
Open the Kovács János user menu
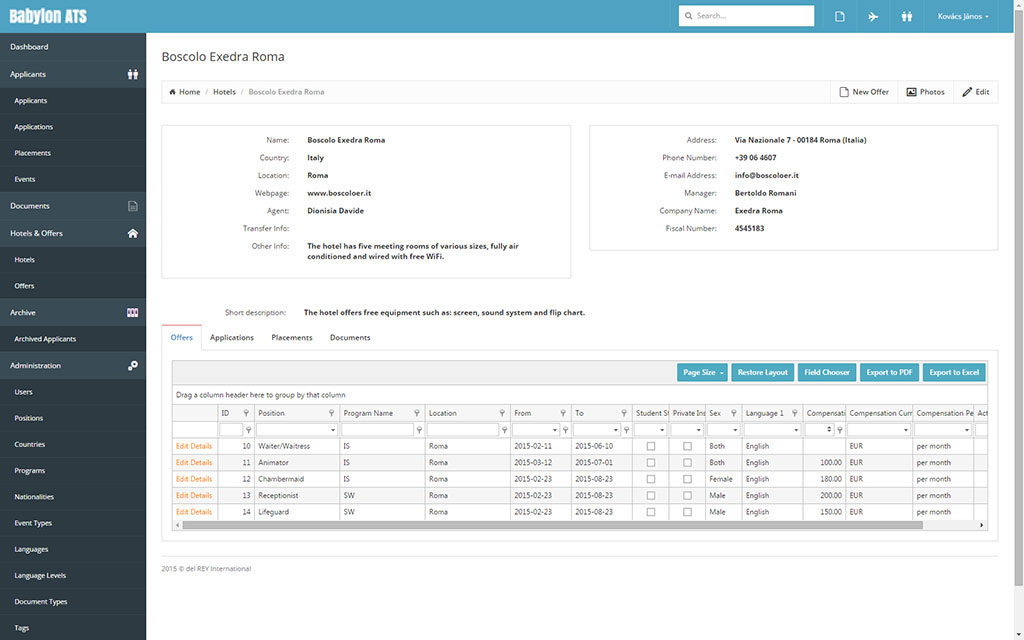pyautogui.click(x=963, y=16)
